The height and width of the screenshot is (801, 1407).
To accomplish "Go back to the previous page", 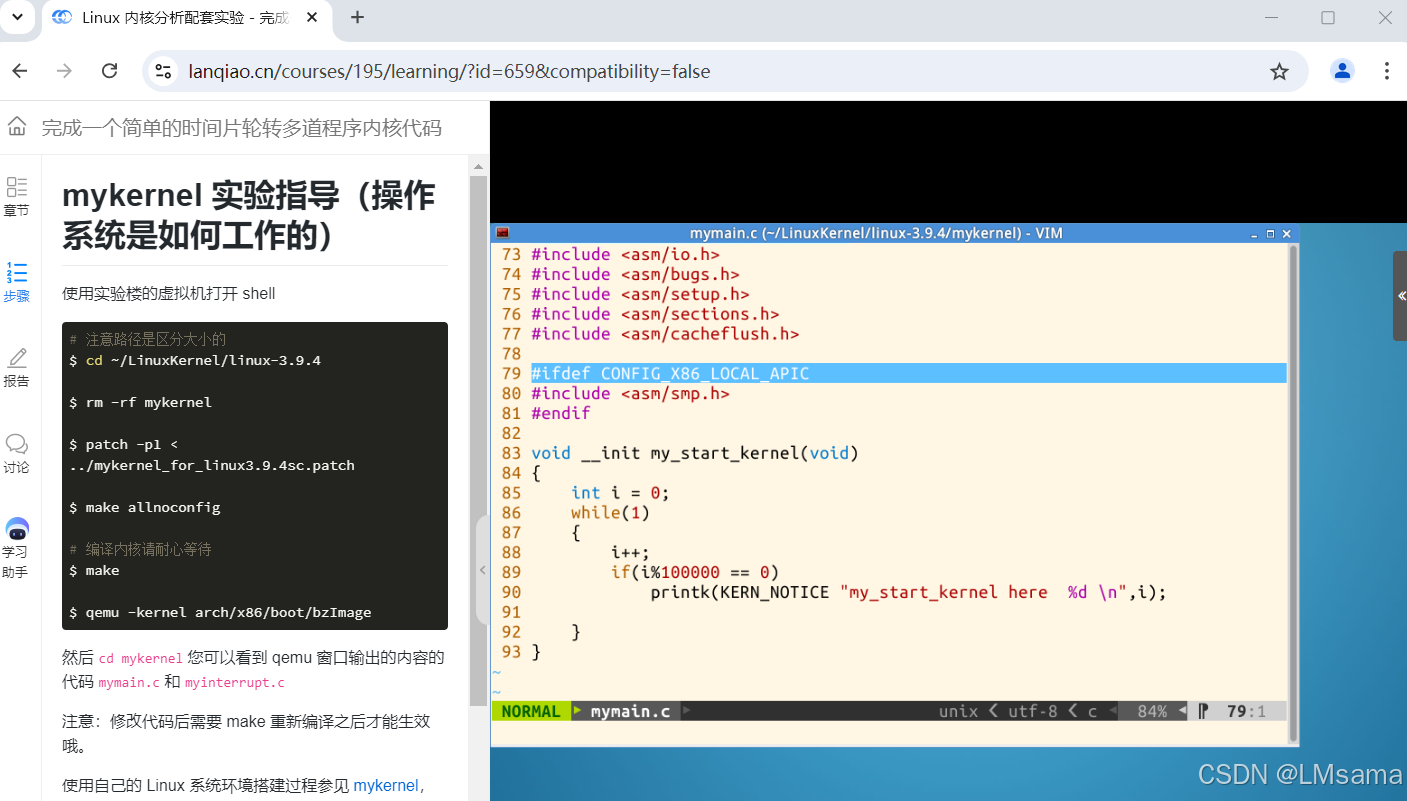I will [x=20, y=71].
